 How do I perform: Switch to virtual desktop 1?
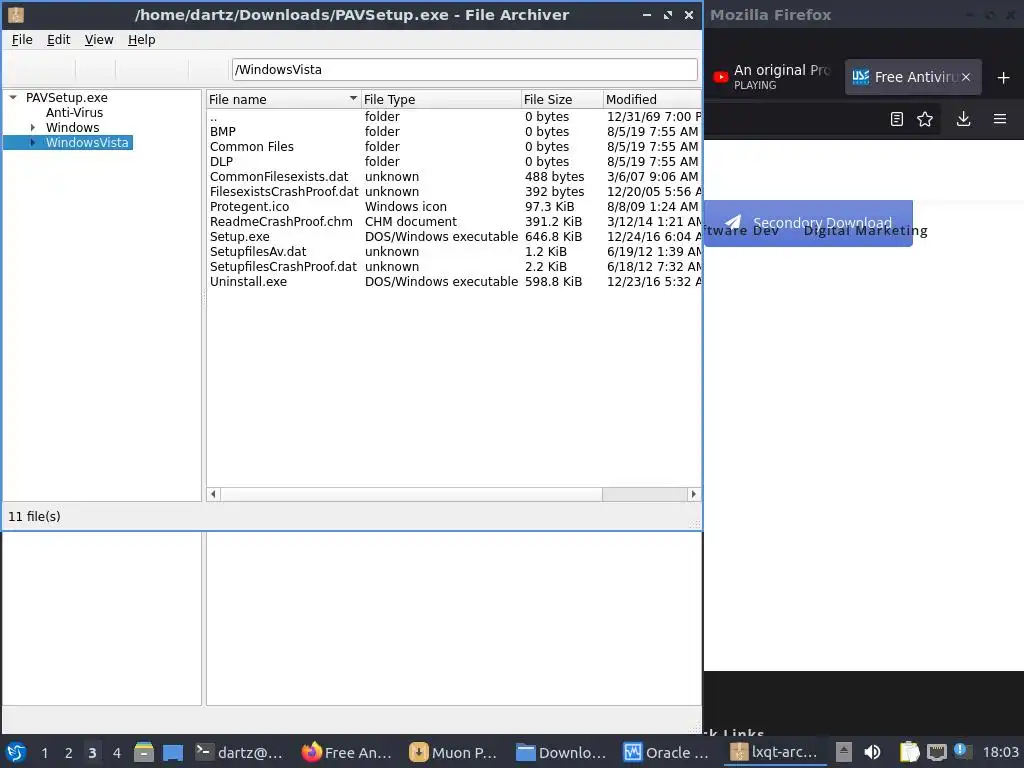tap(44, 753)
